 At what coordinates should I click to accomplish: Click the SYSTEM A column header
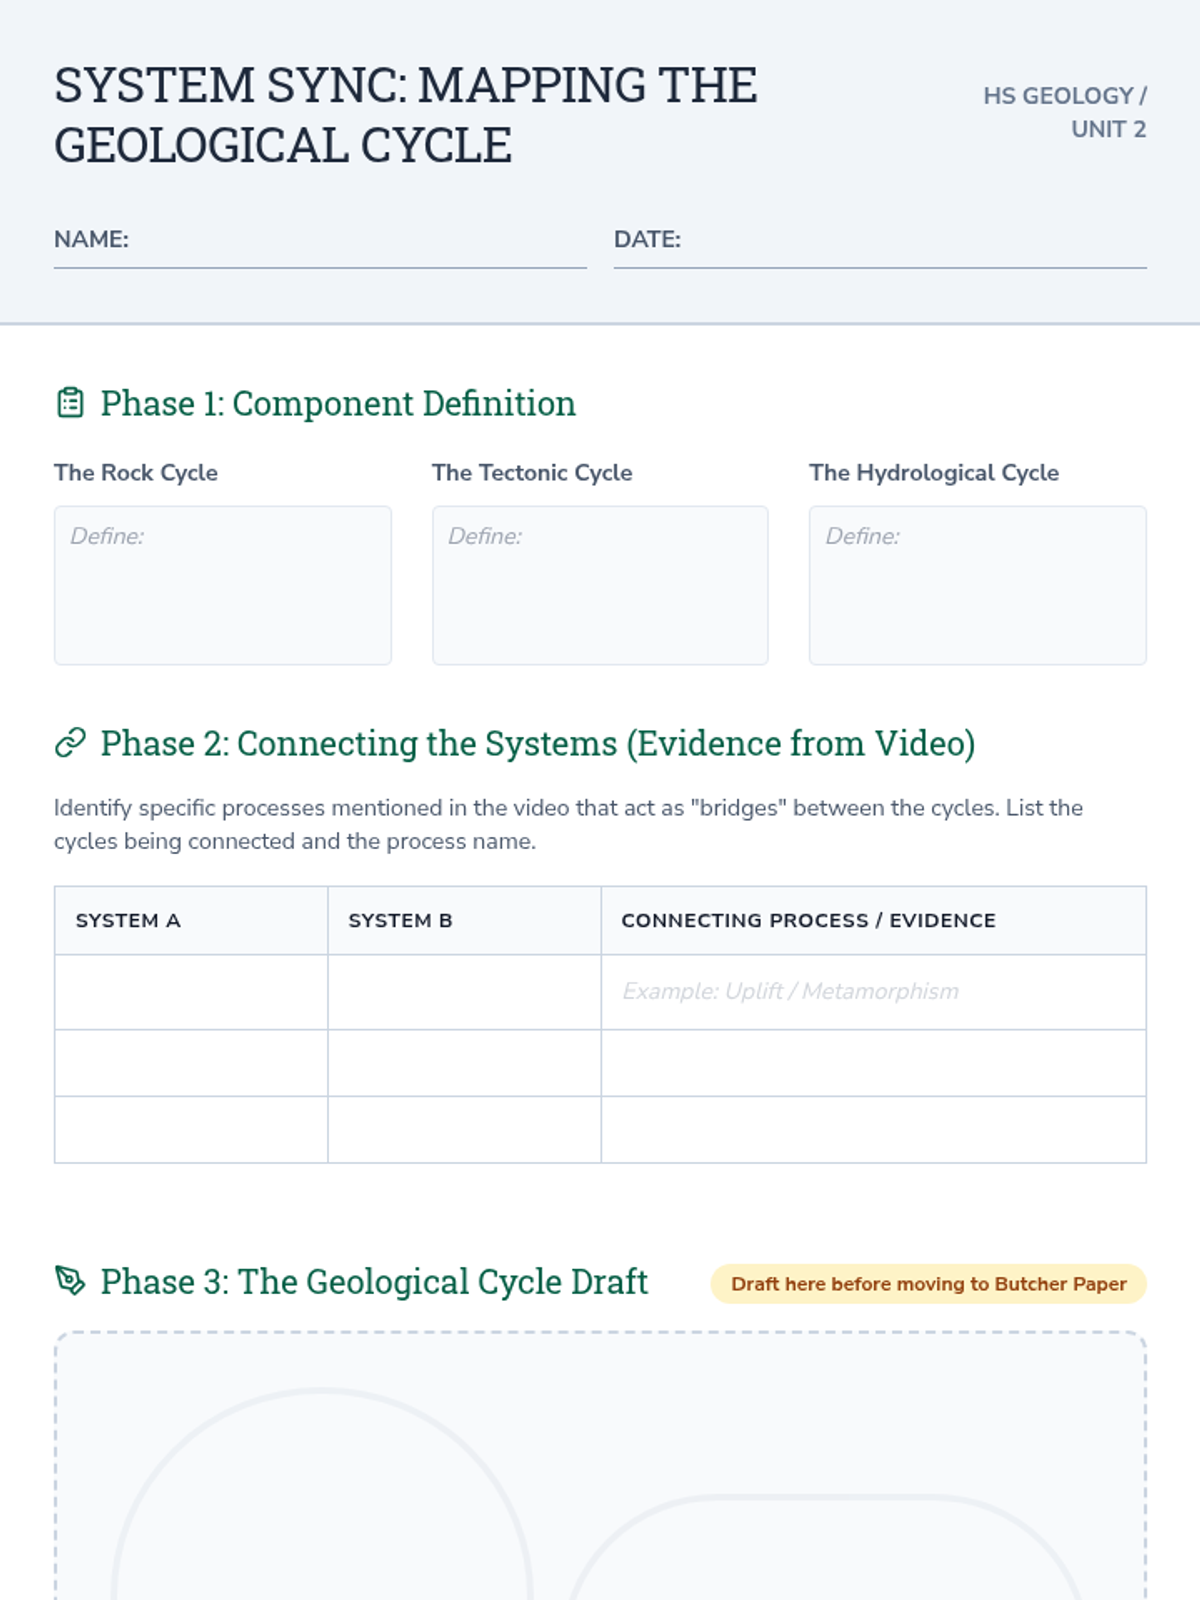pos(128,921)
